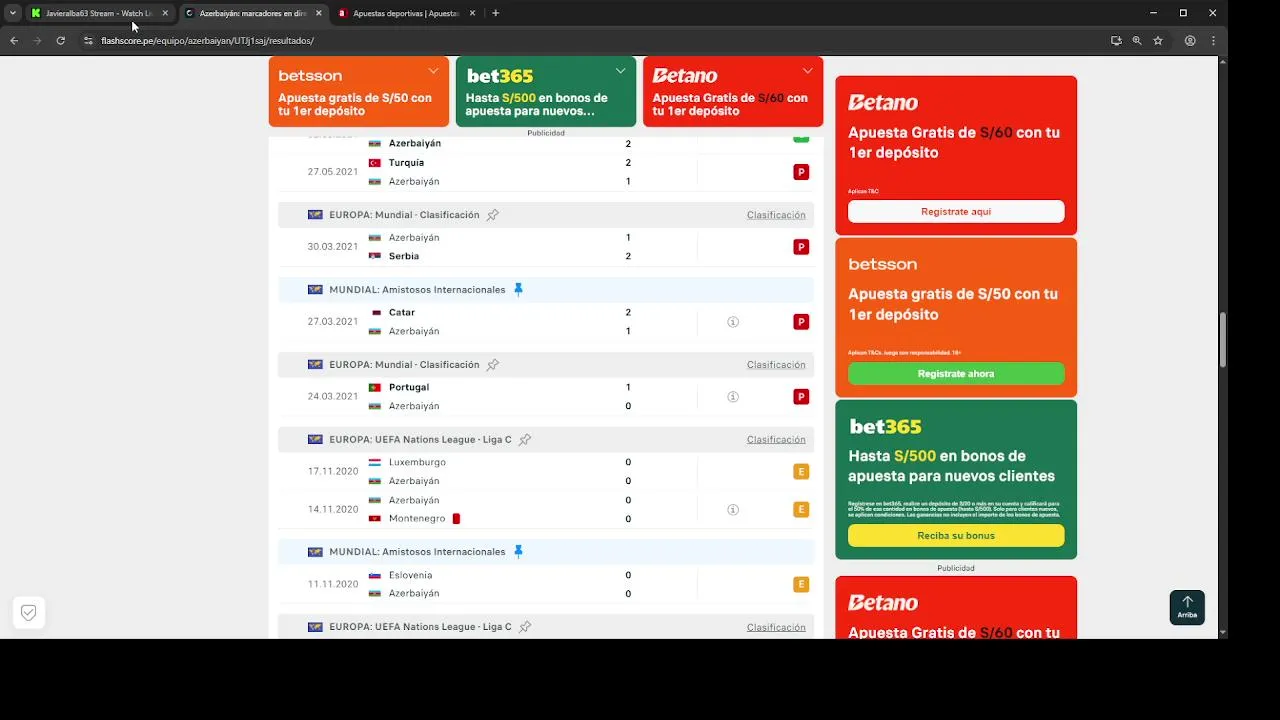Open Clasificación link above the Luxemburgo match
This screenshot has width=1280, height=720.
[776, 440]
